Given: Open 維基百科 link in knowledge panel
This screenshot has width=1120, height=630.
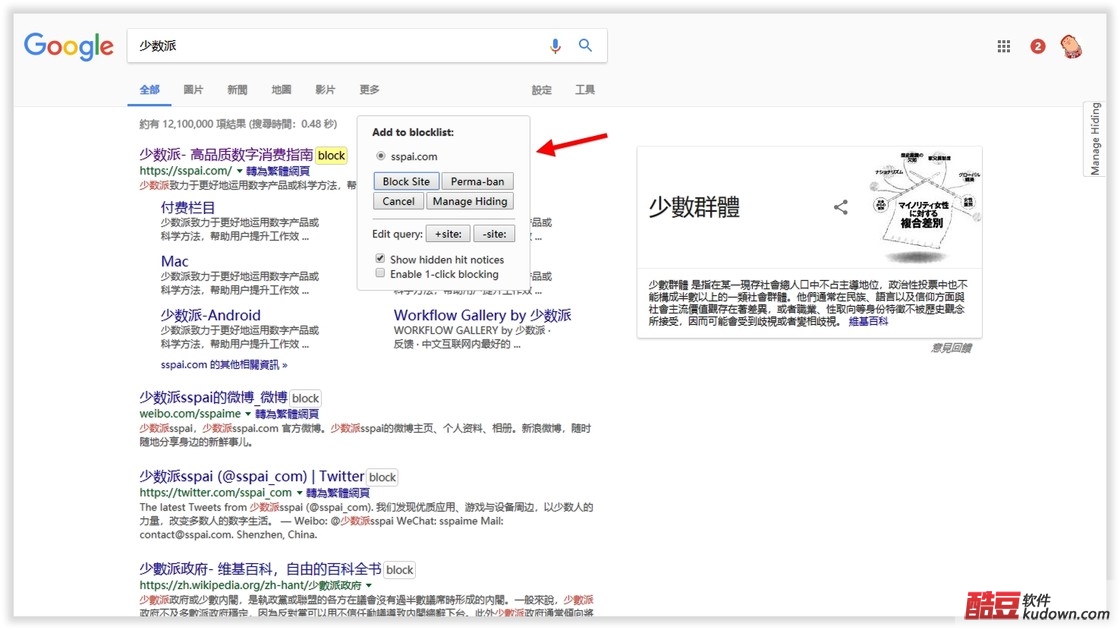Looking at the screenshot, I should pyautogui.click(x=868, y=321).
